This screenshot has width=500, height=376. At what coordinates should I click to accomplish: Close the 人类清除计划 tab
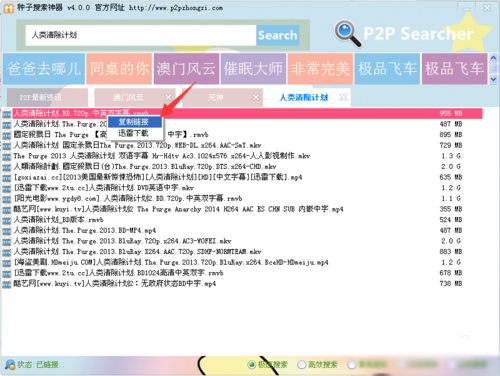343,97
